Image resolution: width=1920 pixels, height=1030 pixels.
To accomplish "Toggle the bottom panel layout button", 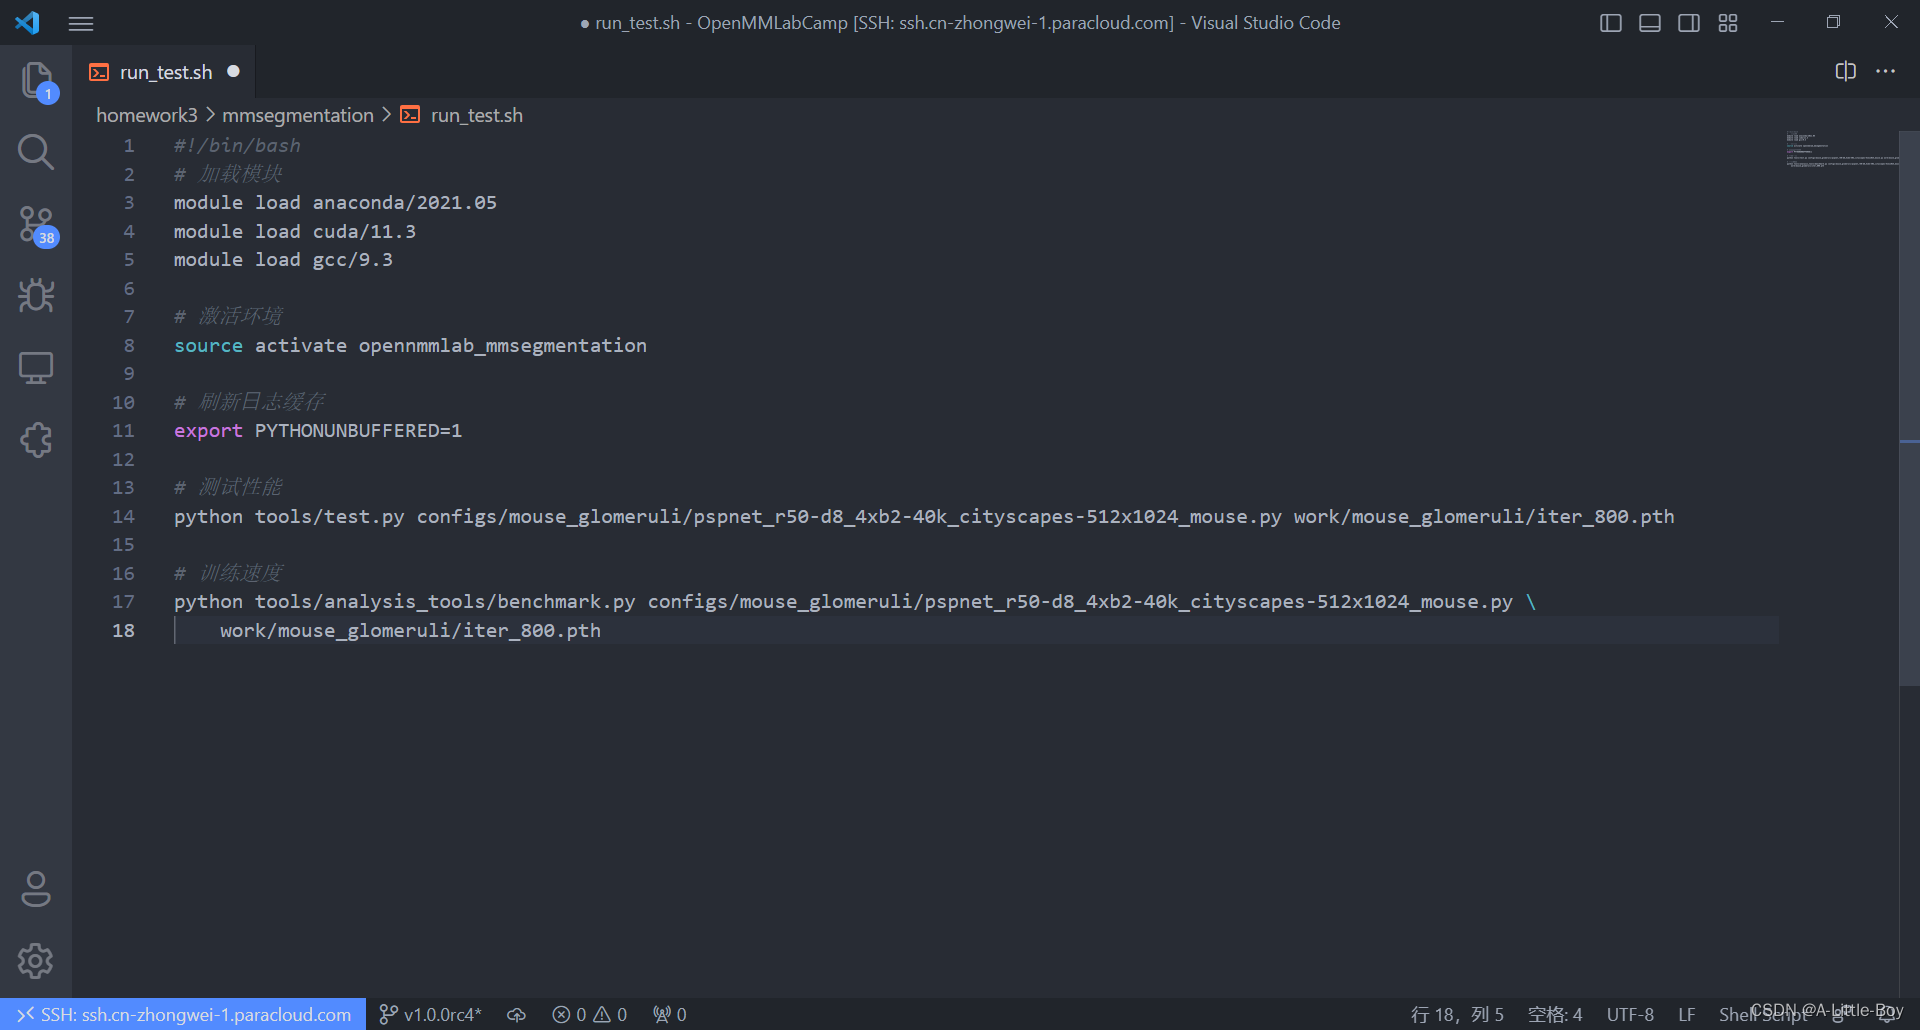I will coord(1650,23).
